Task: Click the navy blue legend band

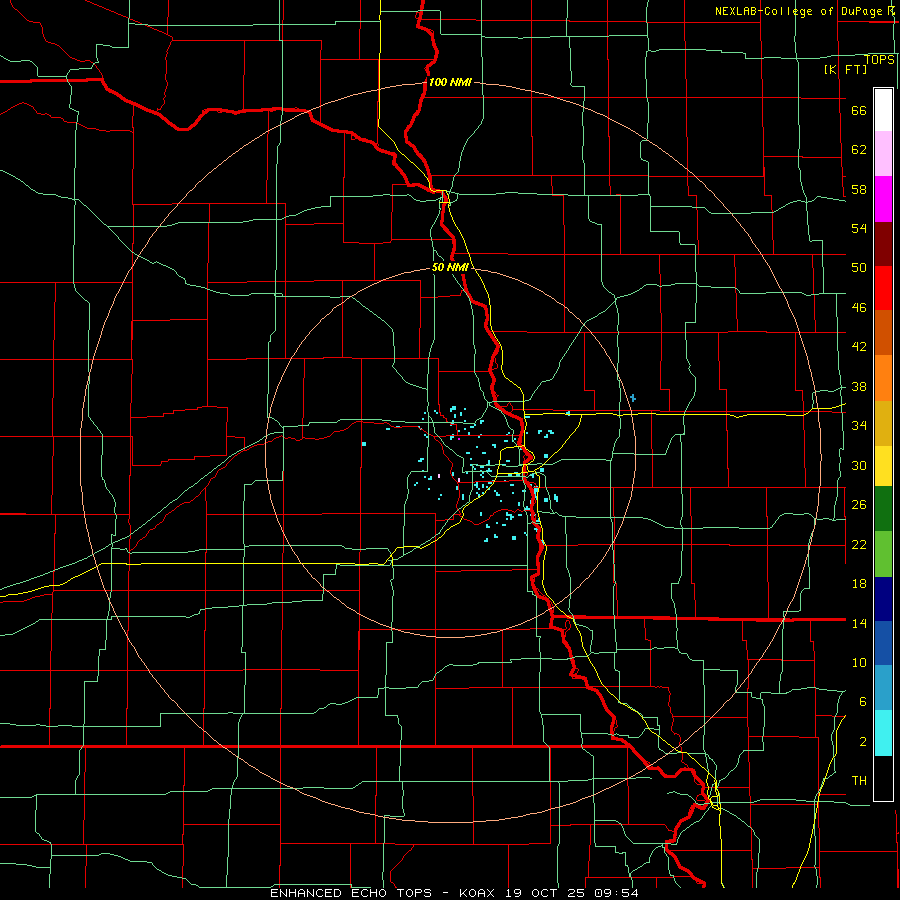Action: tap(883, 599)
